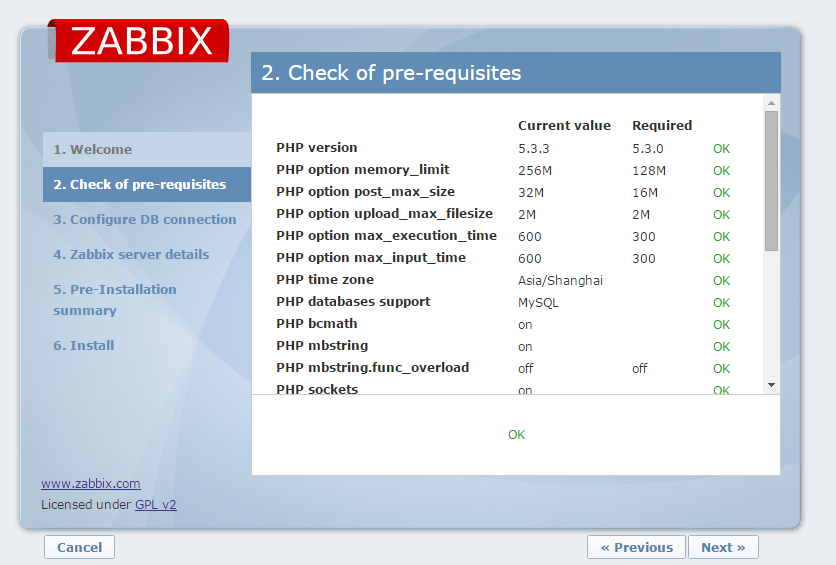Click the current value "600" for max_execution_time
Screen dimensions: 836x565
pyautogui.click(x=529, y=237)
